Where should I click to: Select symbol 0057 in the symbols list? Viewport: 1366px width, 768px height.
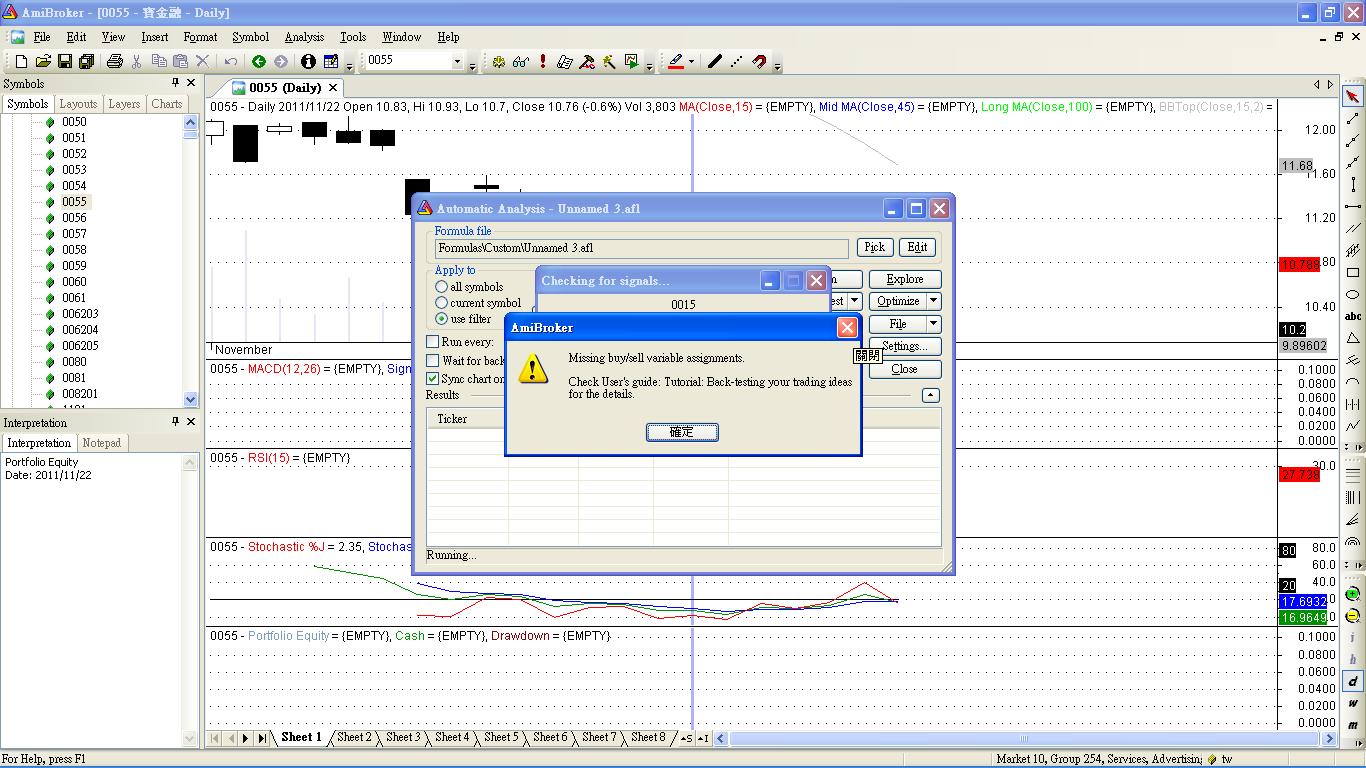point(74,234)
